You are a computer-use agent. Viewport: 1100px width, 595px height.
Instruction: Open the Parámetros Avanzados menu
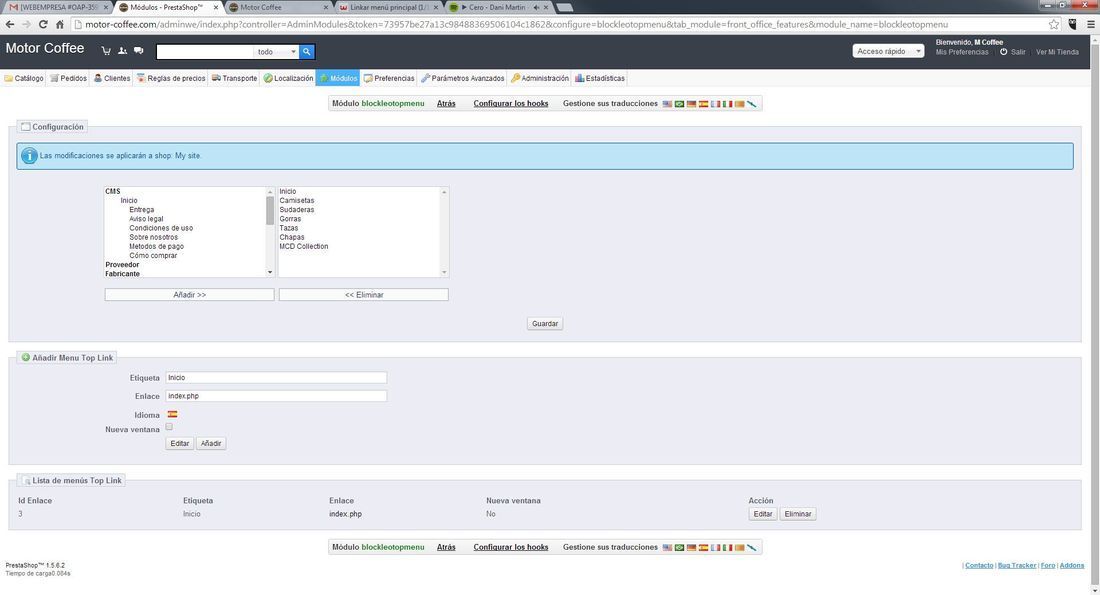(x=462, y=78)
